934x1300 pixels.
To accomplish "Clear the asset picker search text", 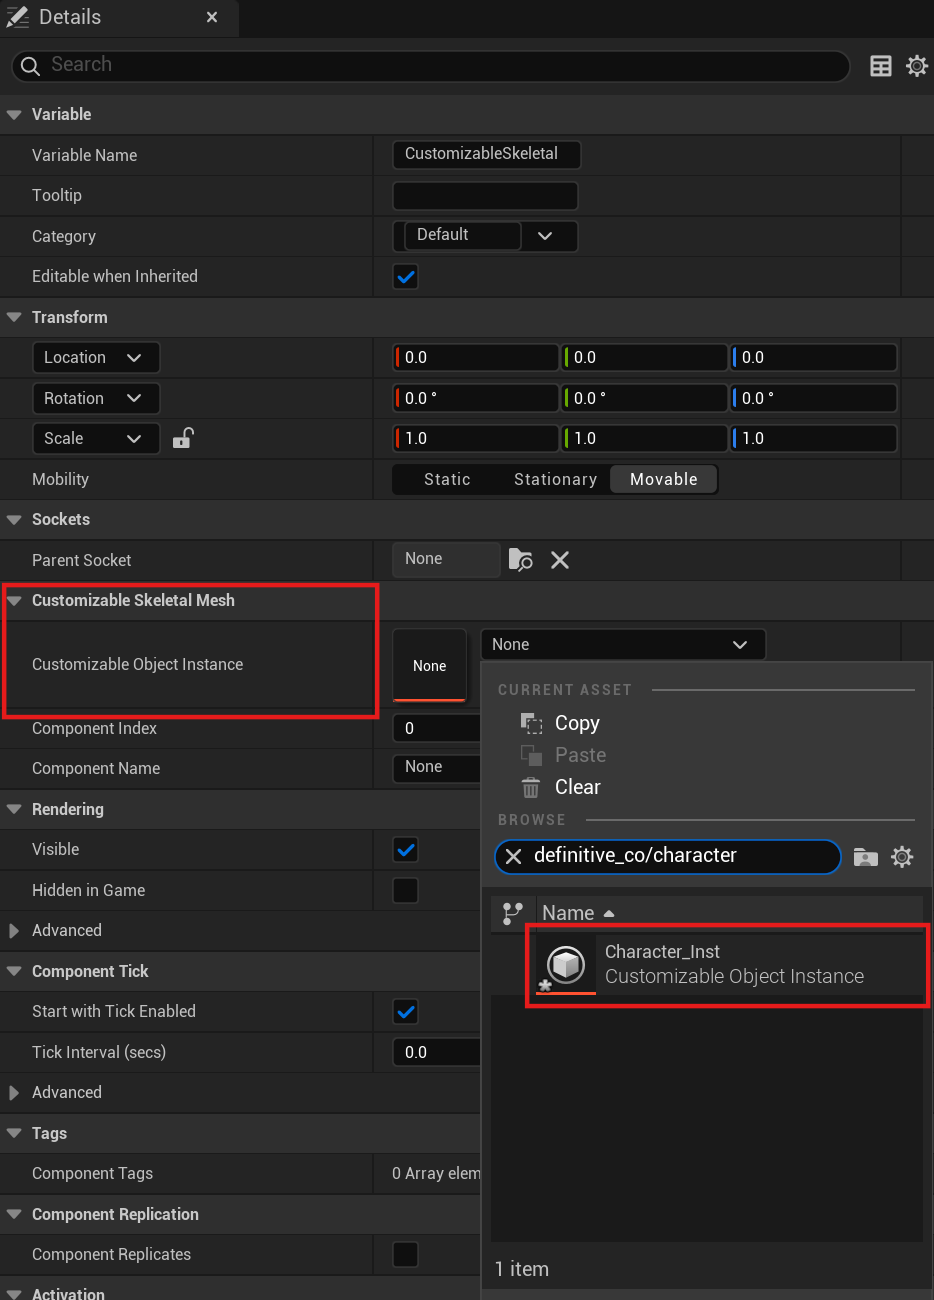I will point(513,856).
